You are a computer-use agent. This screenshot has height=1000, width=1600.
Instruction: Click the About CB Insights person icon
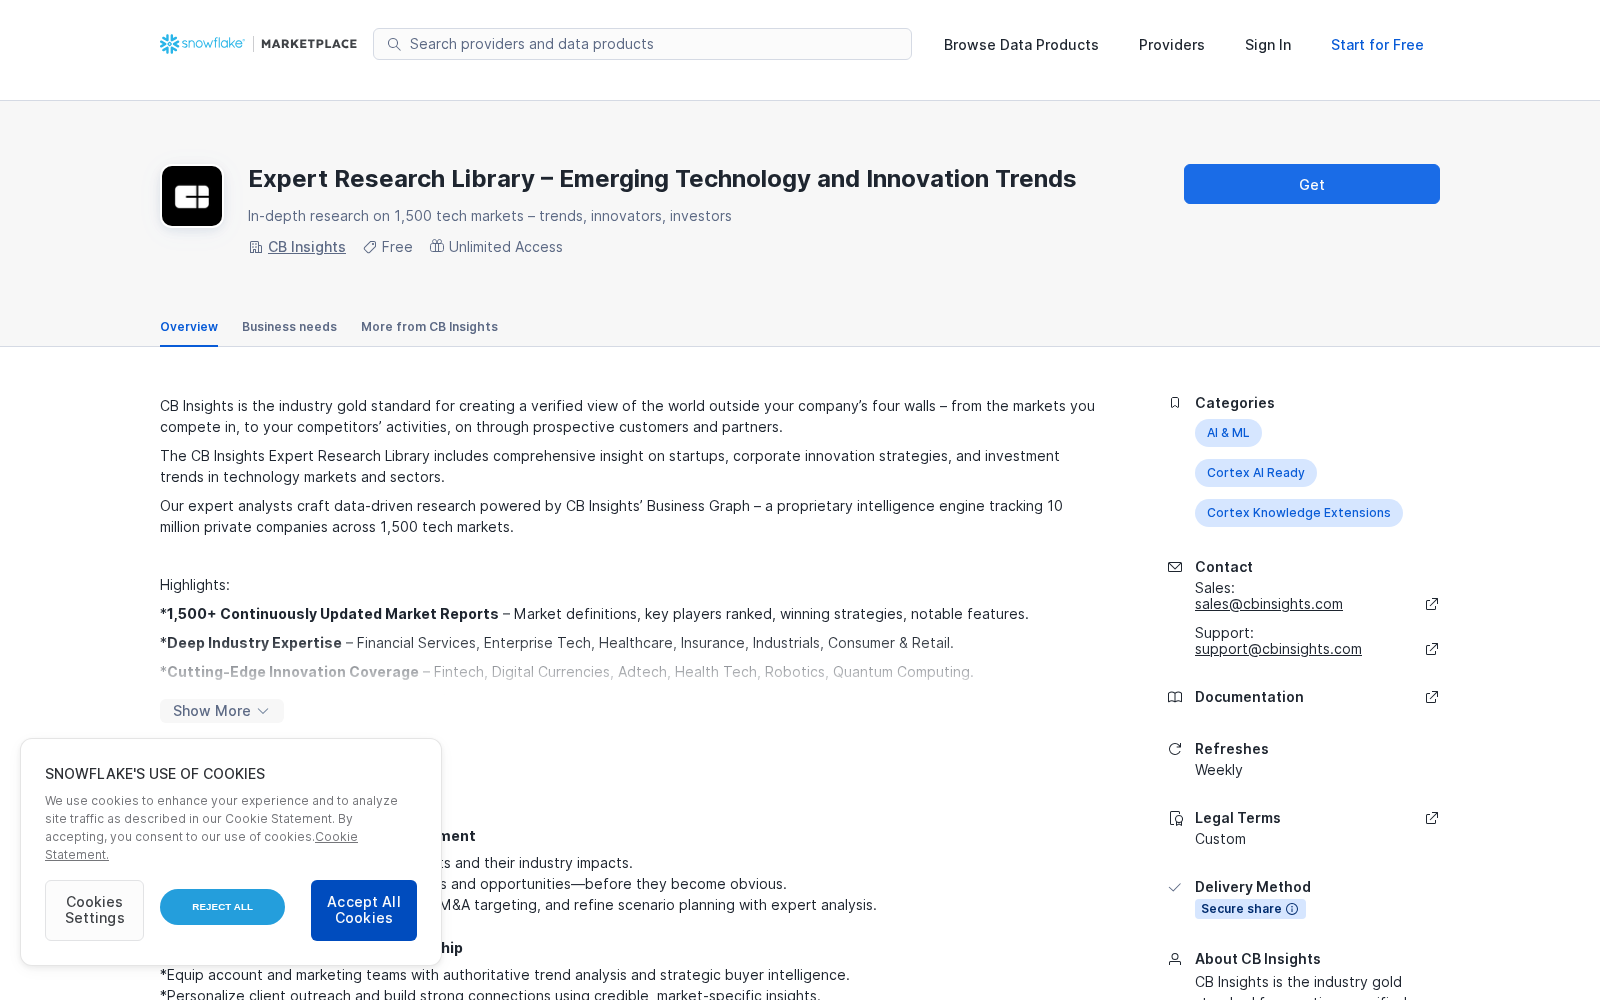[1175, 959]
